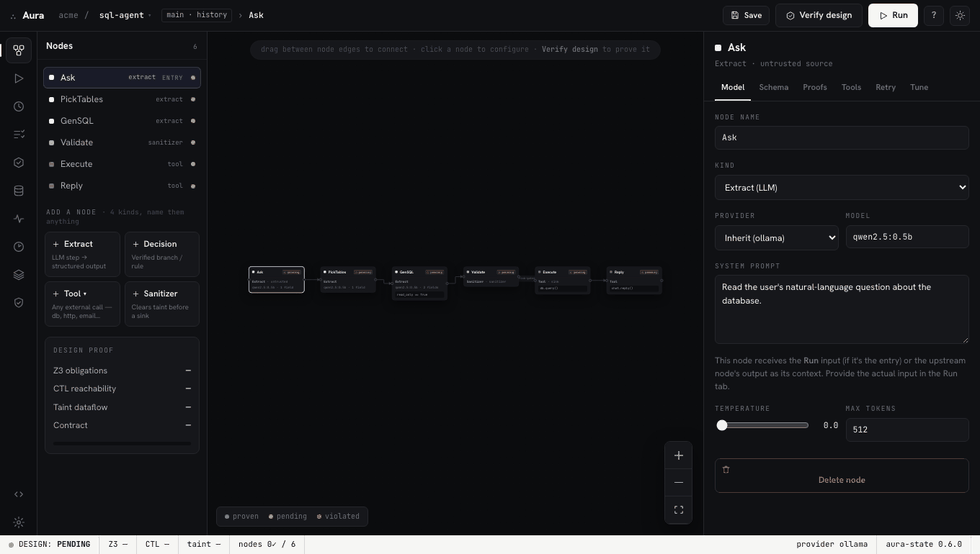This screenshot has width=980, height=554.
Task: Select PickTables in the Nodes list
Action: tap(122, 99)
